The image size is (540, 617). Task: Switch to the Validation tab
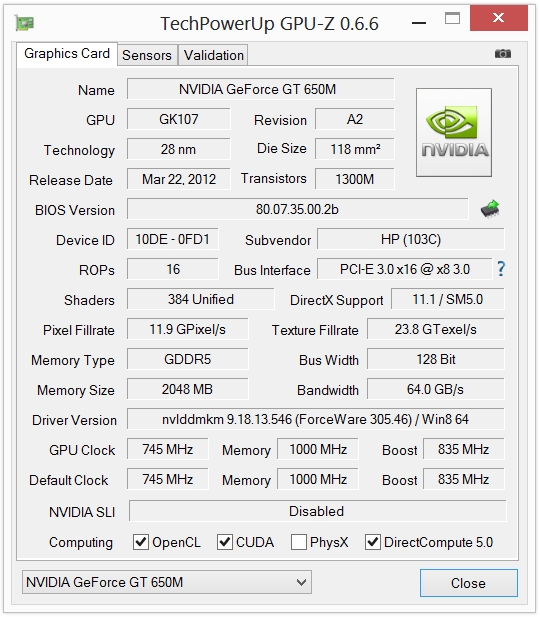(214, 55)
